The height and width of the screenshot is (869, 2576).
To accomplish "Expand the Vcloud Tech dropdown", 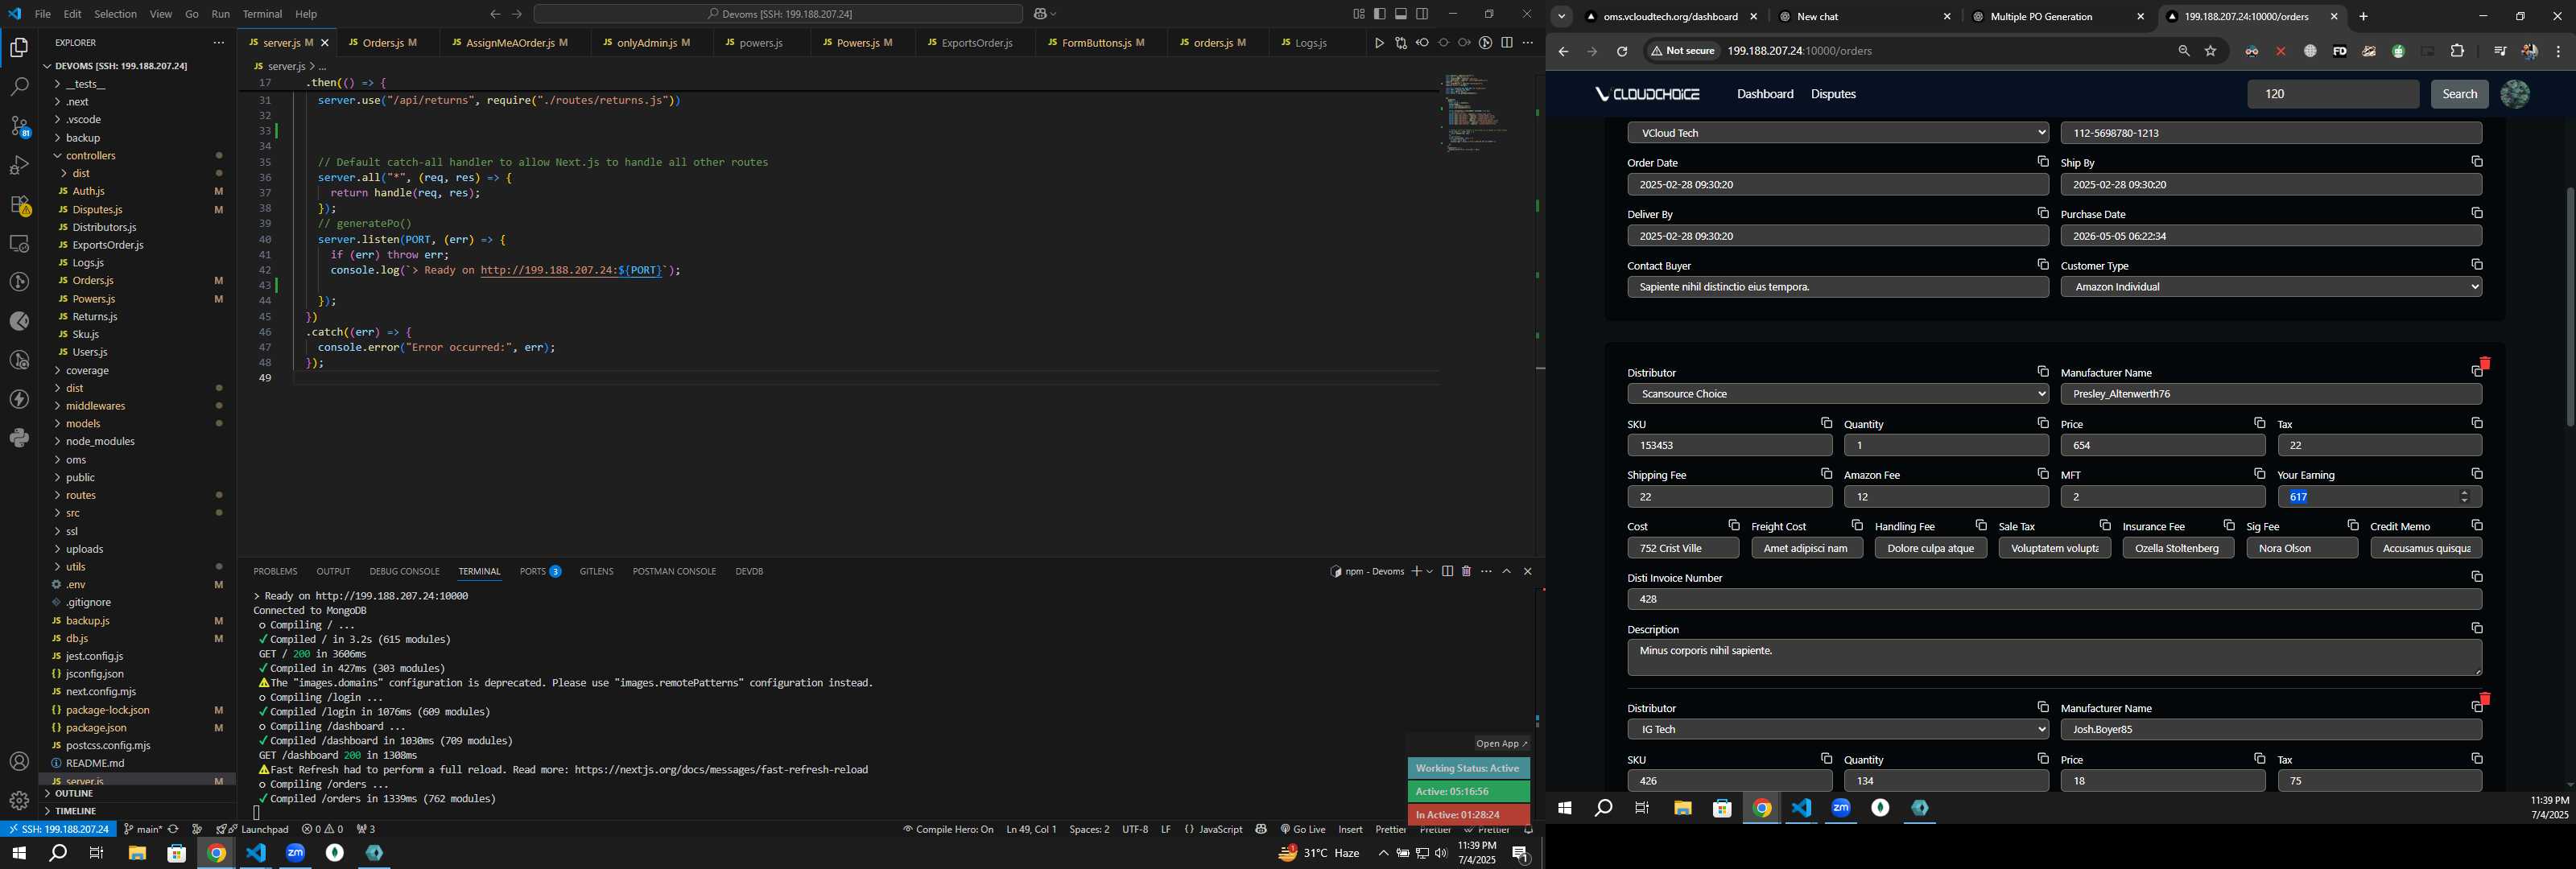I will [1838, 133].
